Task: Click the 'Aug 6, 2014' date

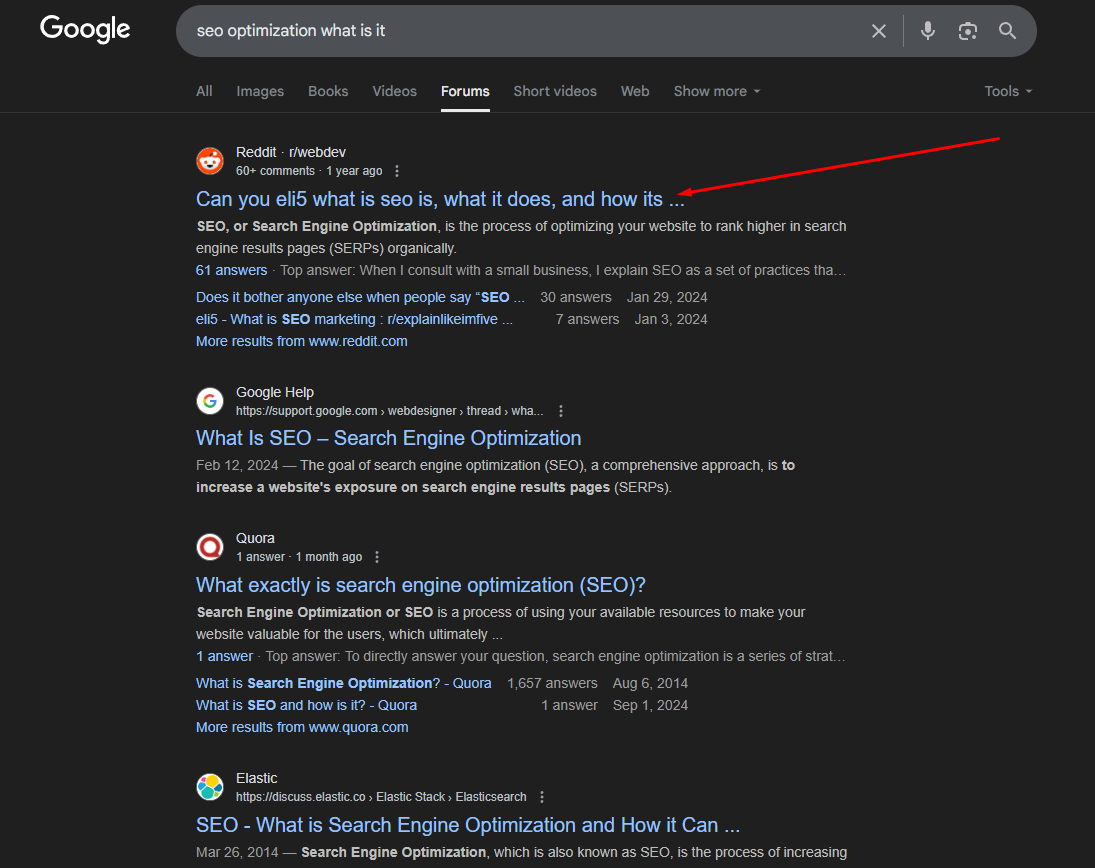Action: (650, 684)
